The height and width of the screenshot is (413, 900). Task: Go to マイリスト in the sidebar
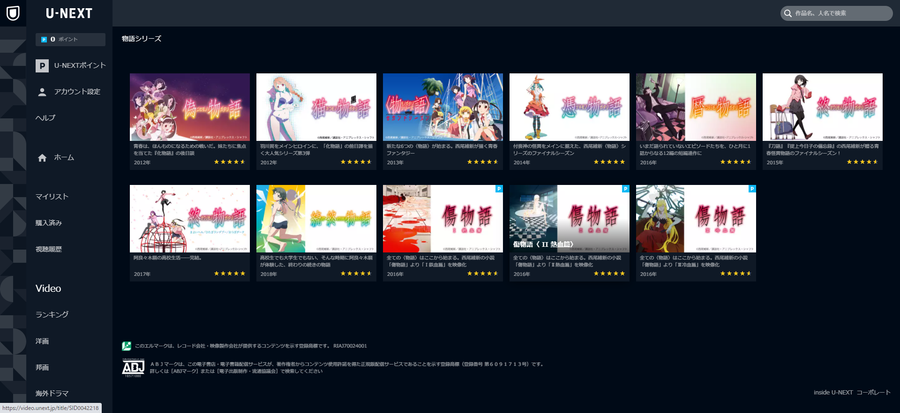pos(52,197)
